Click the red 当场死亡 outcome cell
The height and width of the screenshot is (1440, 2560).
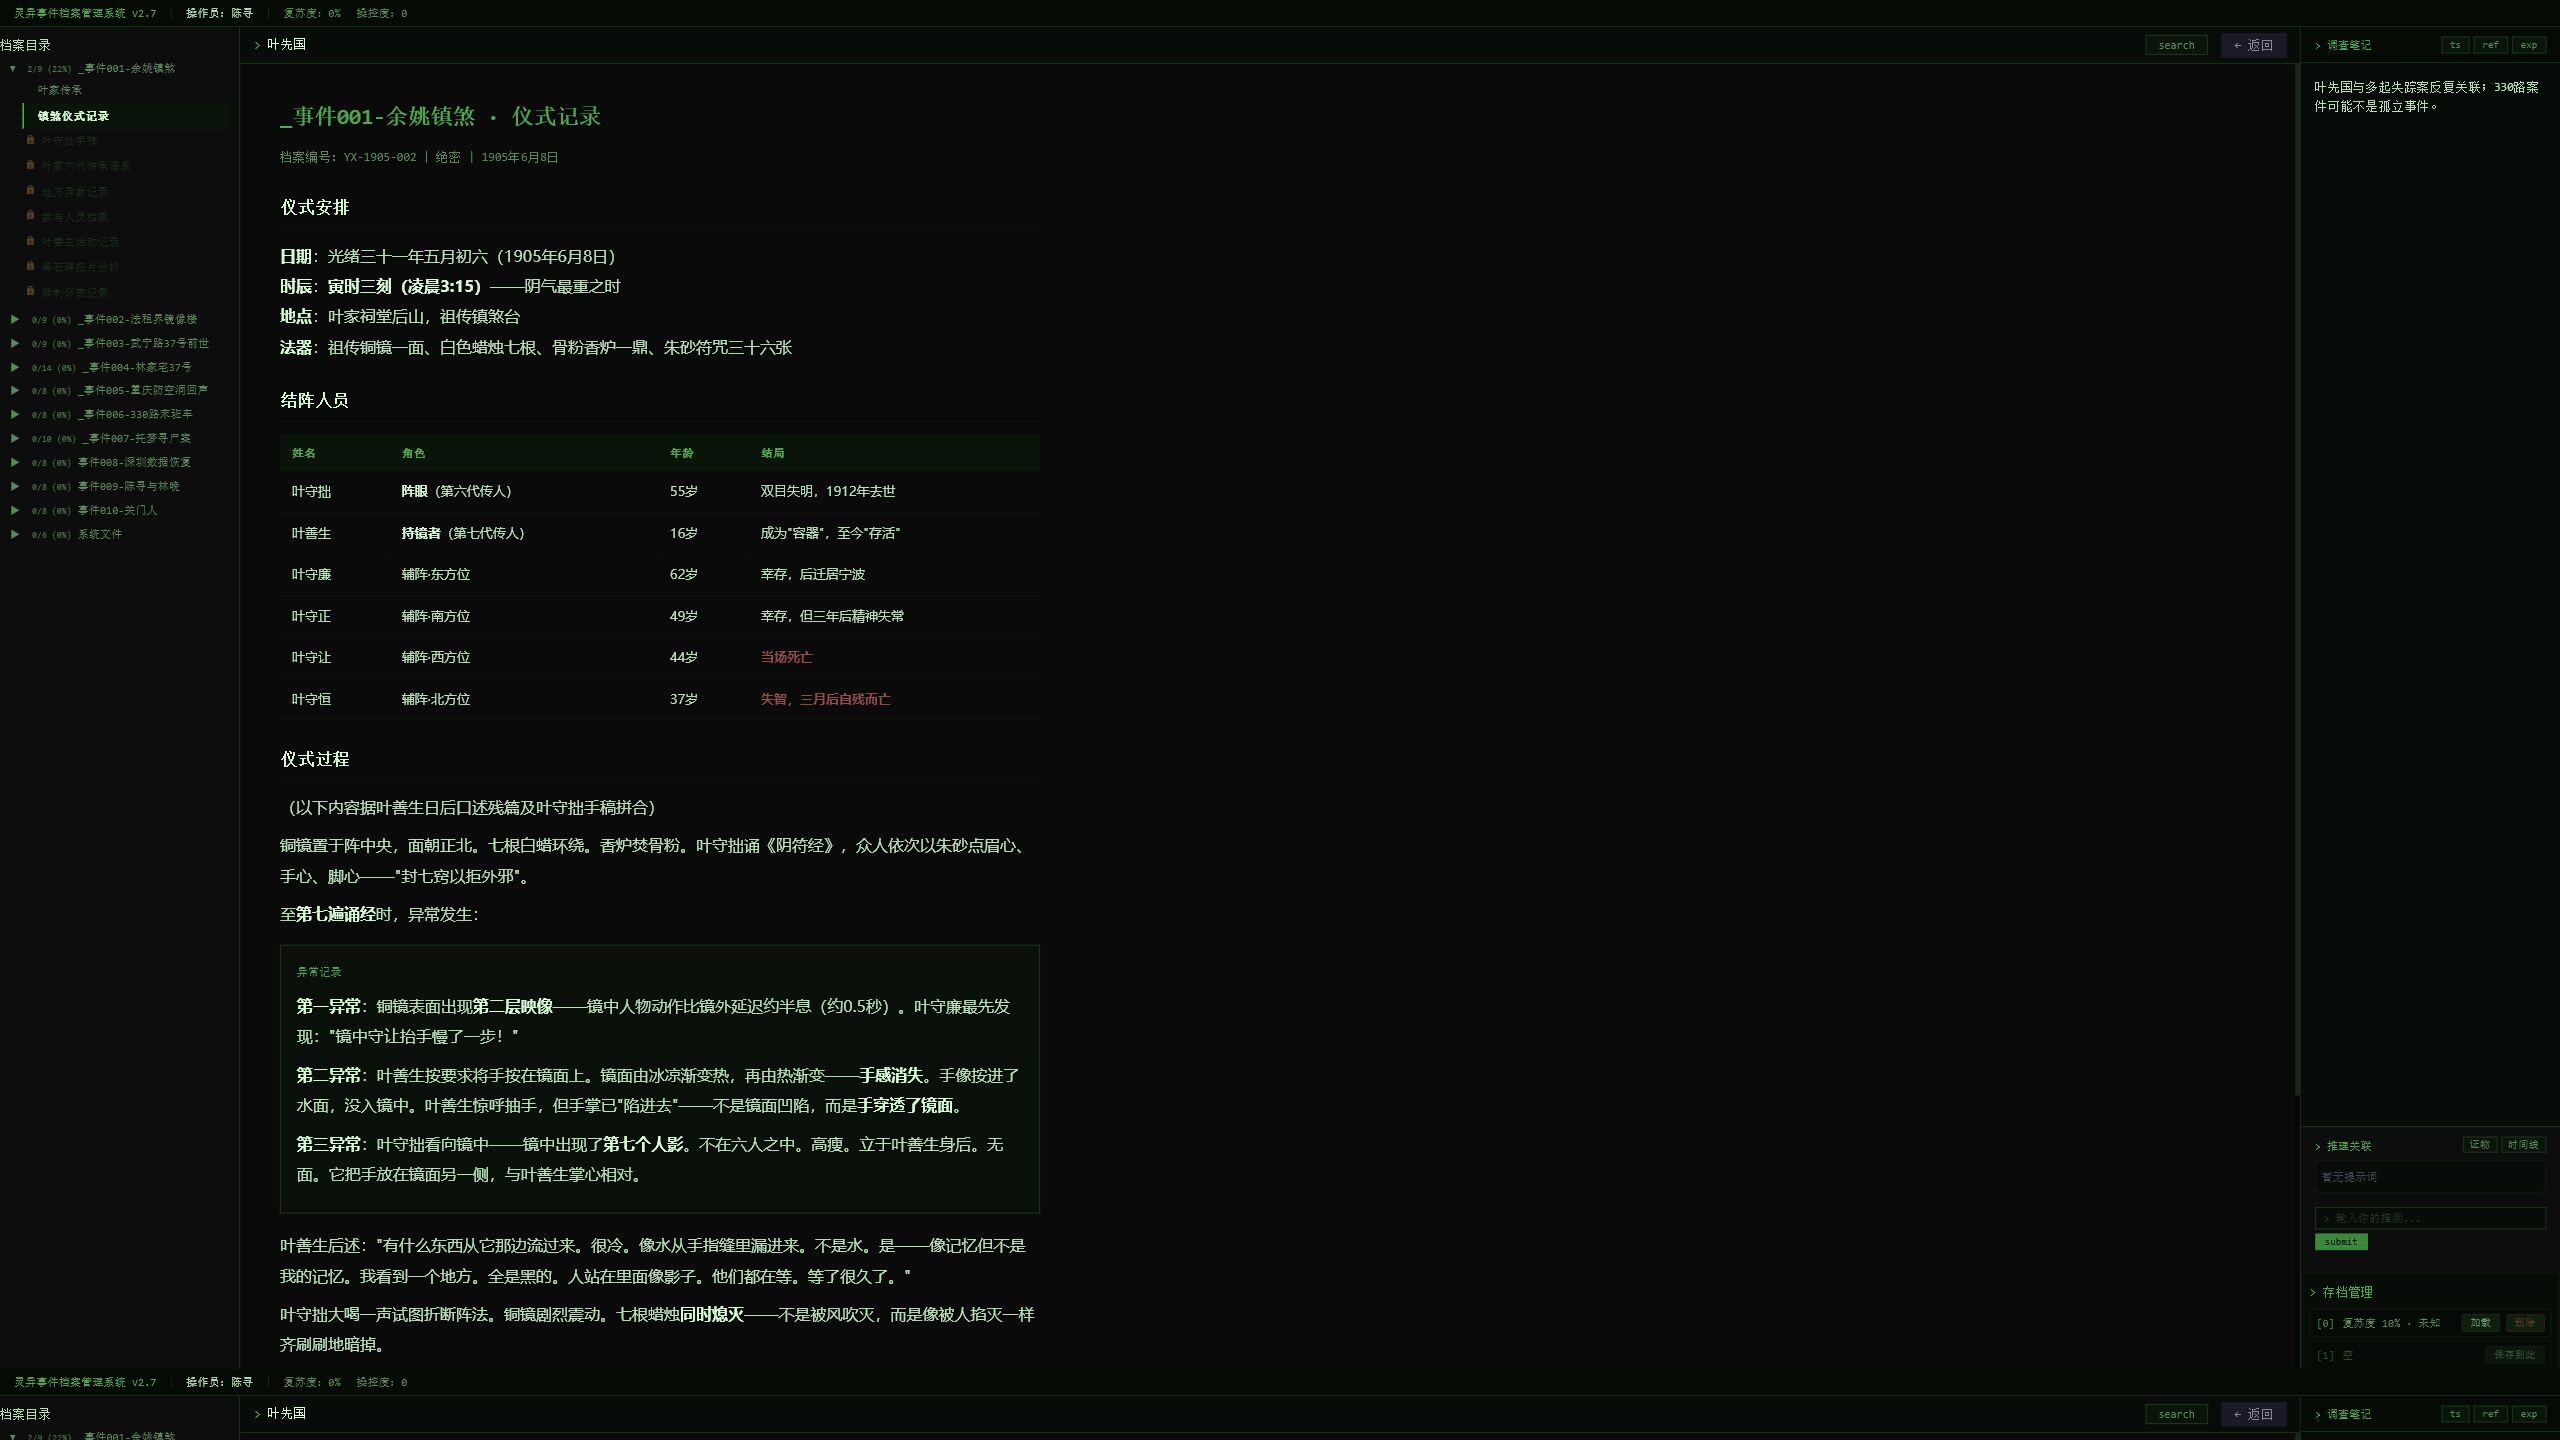coord(786,658)
